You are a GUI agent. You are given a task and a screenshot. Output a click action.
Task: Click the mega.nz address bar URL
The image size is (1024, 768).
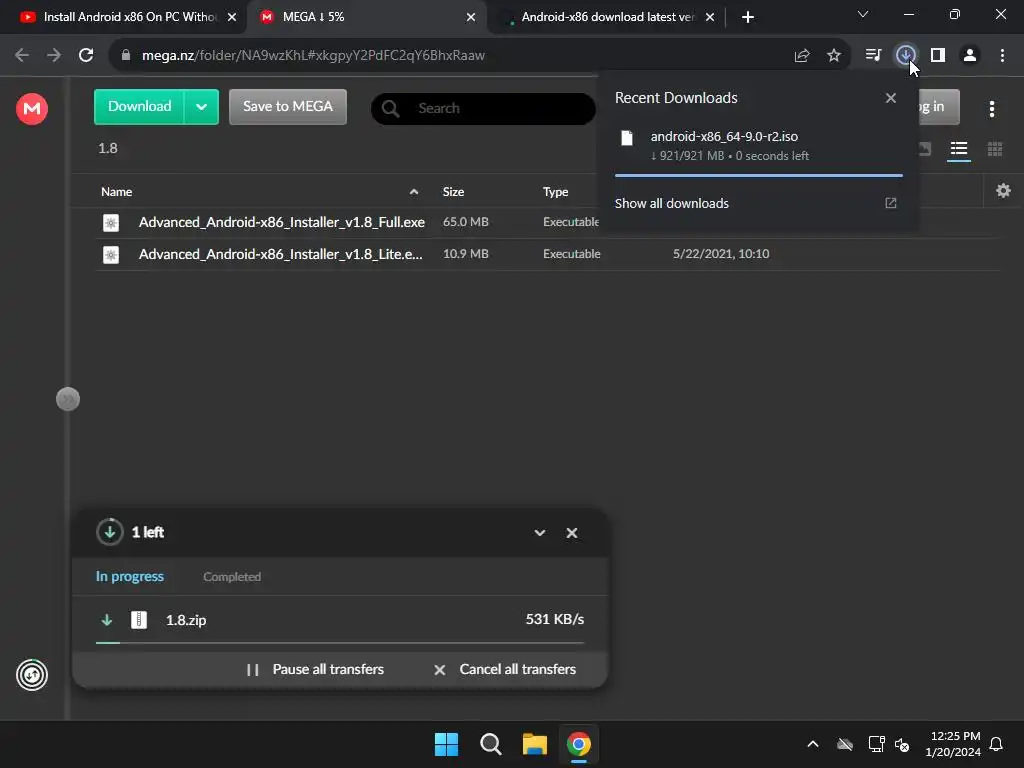[313, 56]
